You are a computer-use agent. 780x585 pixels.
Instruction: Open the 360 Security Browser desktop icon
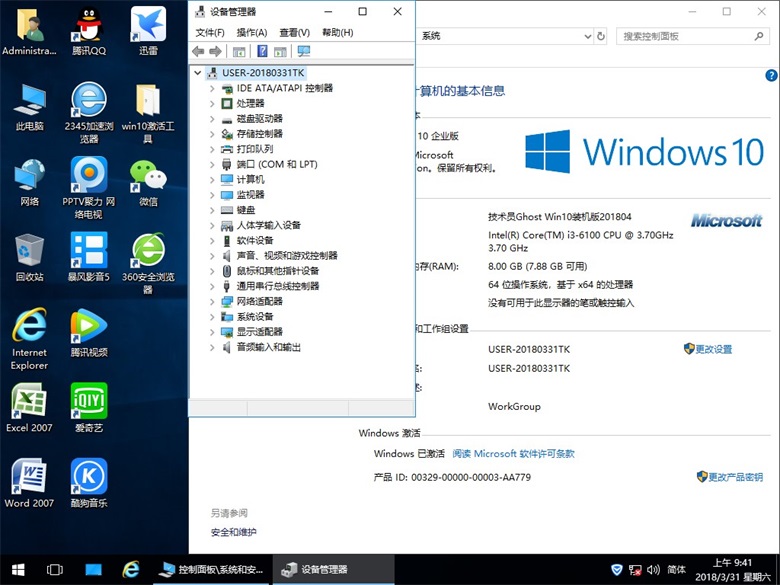(148, 256)
